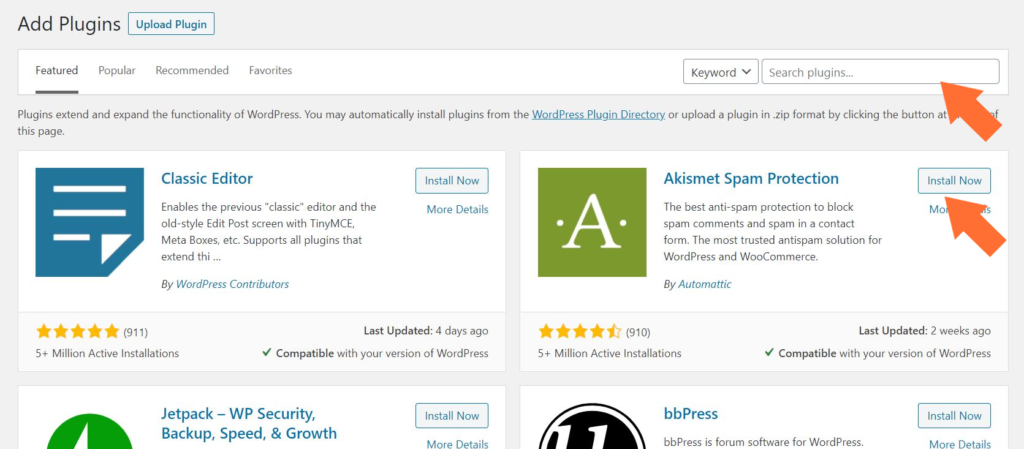The width and height of the screenshot is (1024, 449).
Task: Install the bbPress plugin
Action: click(954, 416)
